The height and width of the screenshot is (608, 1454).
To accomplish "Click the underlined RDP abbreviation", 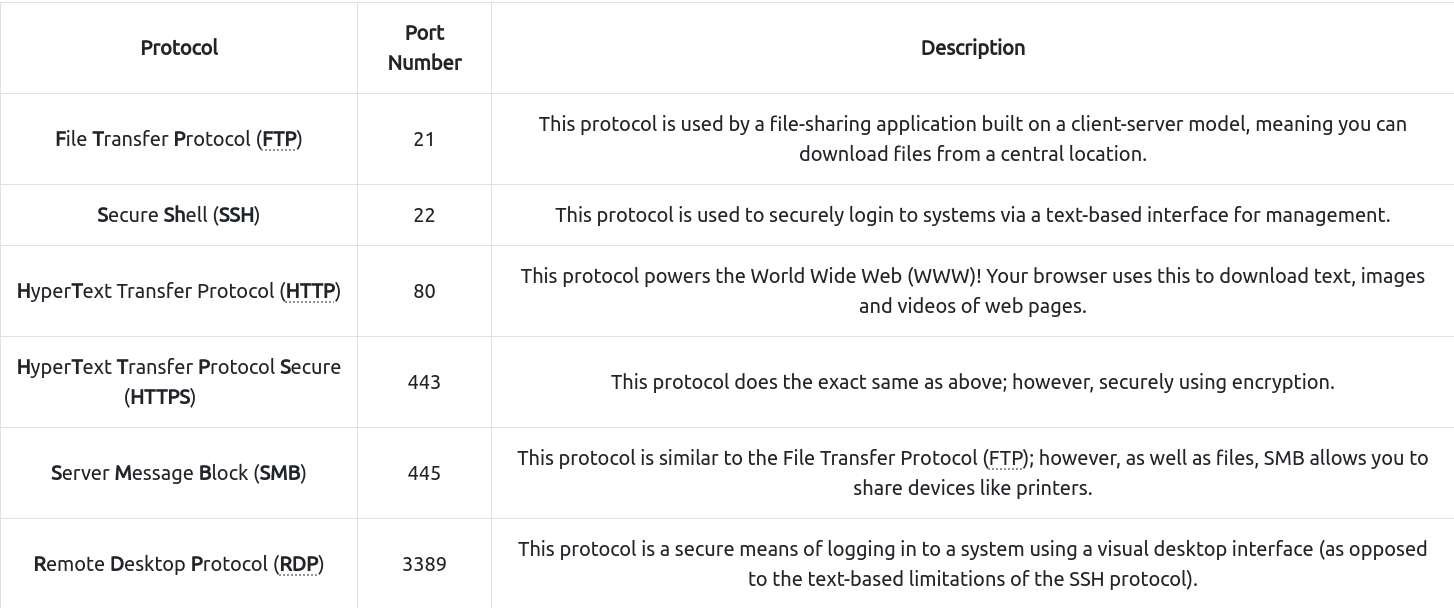I will point(298,564).
